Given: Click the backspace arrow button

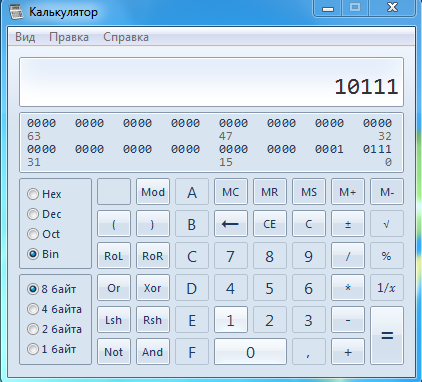Looking at the screenshot, I should (231, 224).
